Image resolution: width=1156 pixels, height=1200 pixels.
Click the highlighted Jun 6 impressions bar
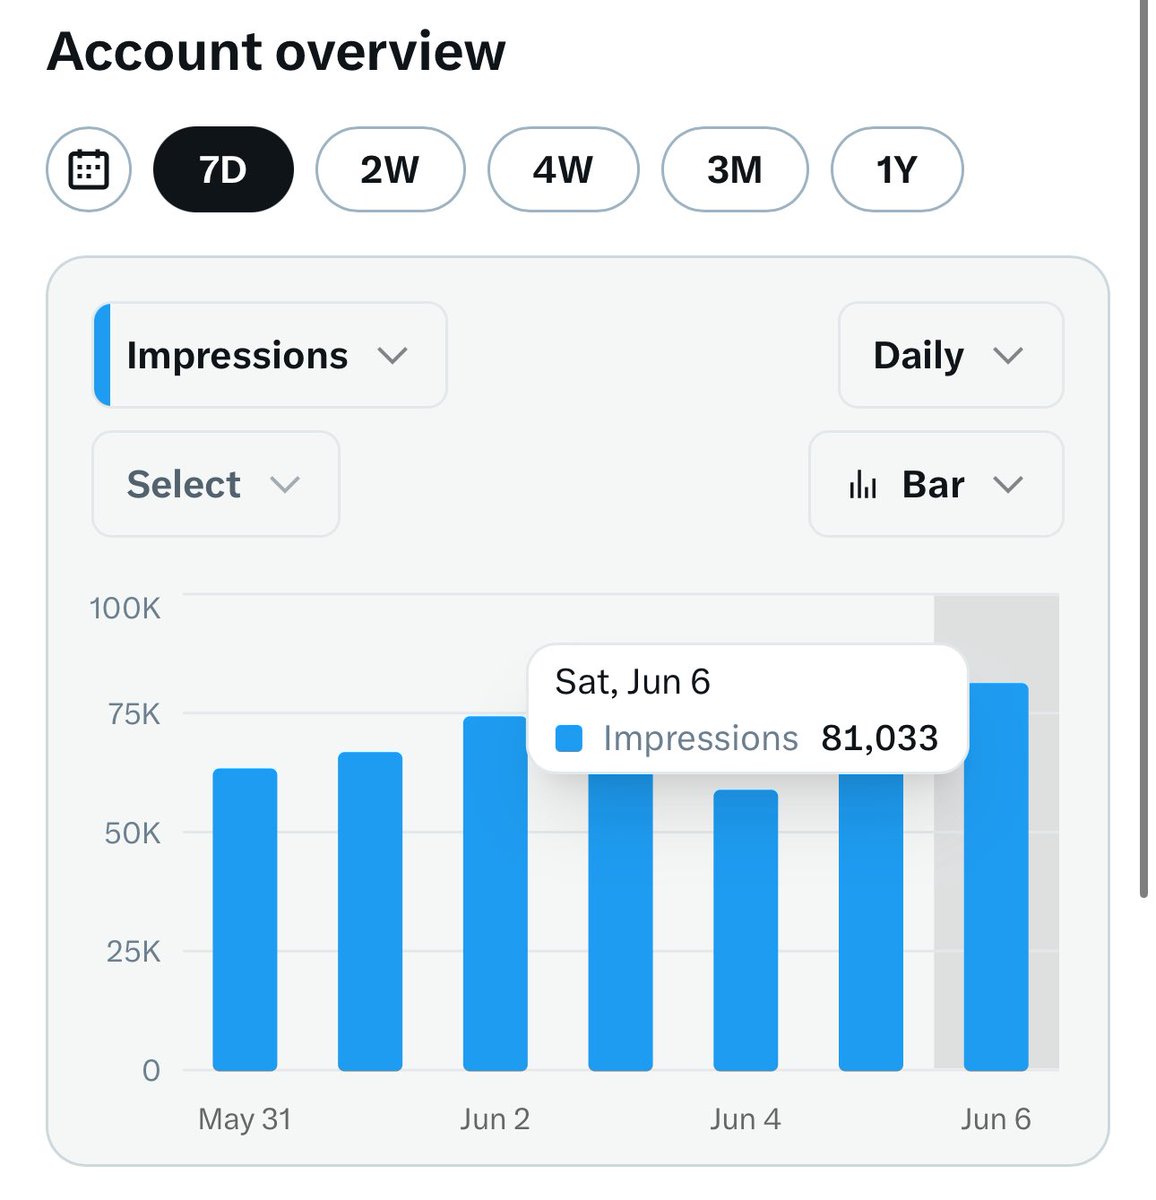coord(996,877)
